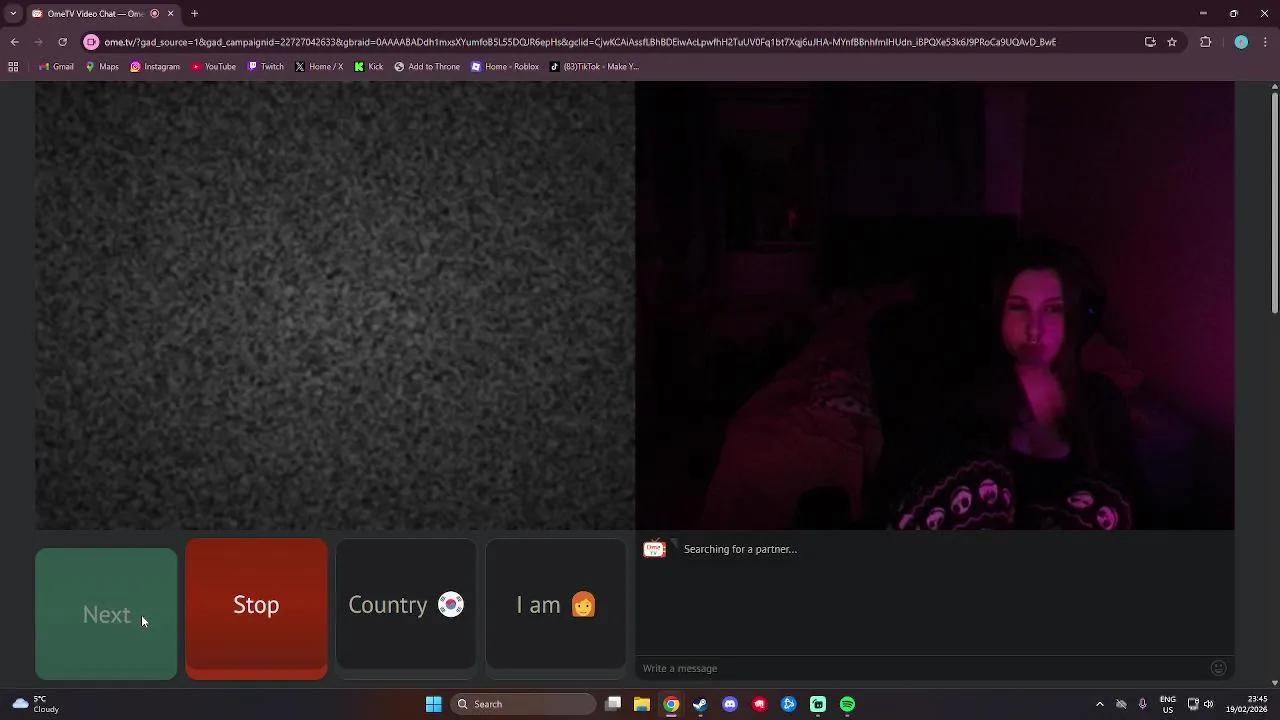
Task: Go back using the browser back arrow
Action: coord(14,42)
